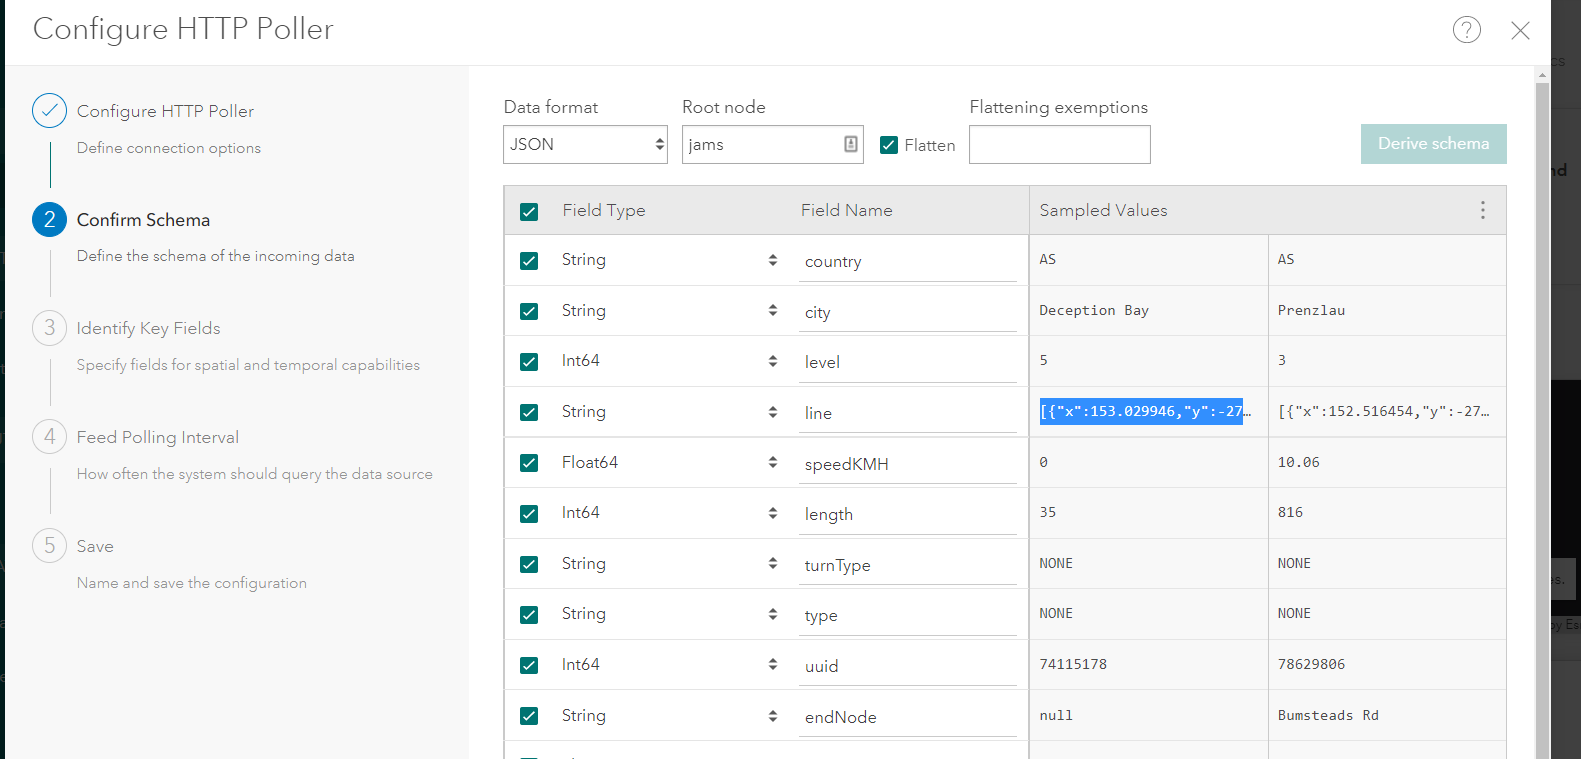Click the step 2 Confirm Schema circle

[49, 220]
